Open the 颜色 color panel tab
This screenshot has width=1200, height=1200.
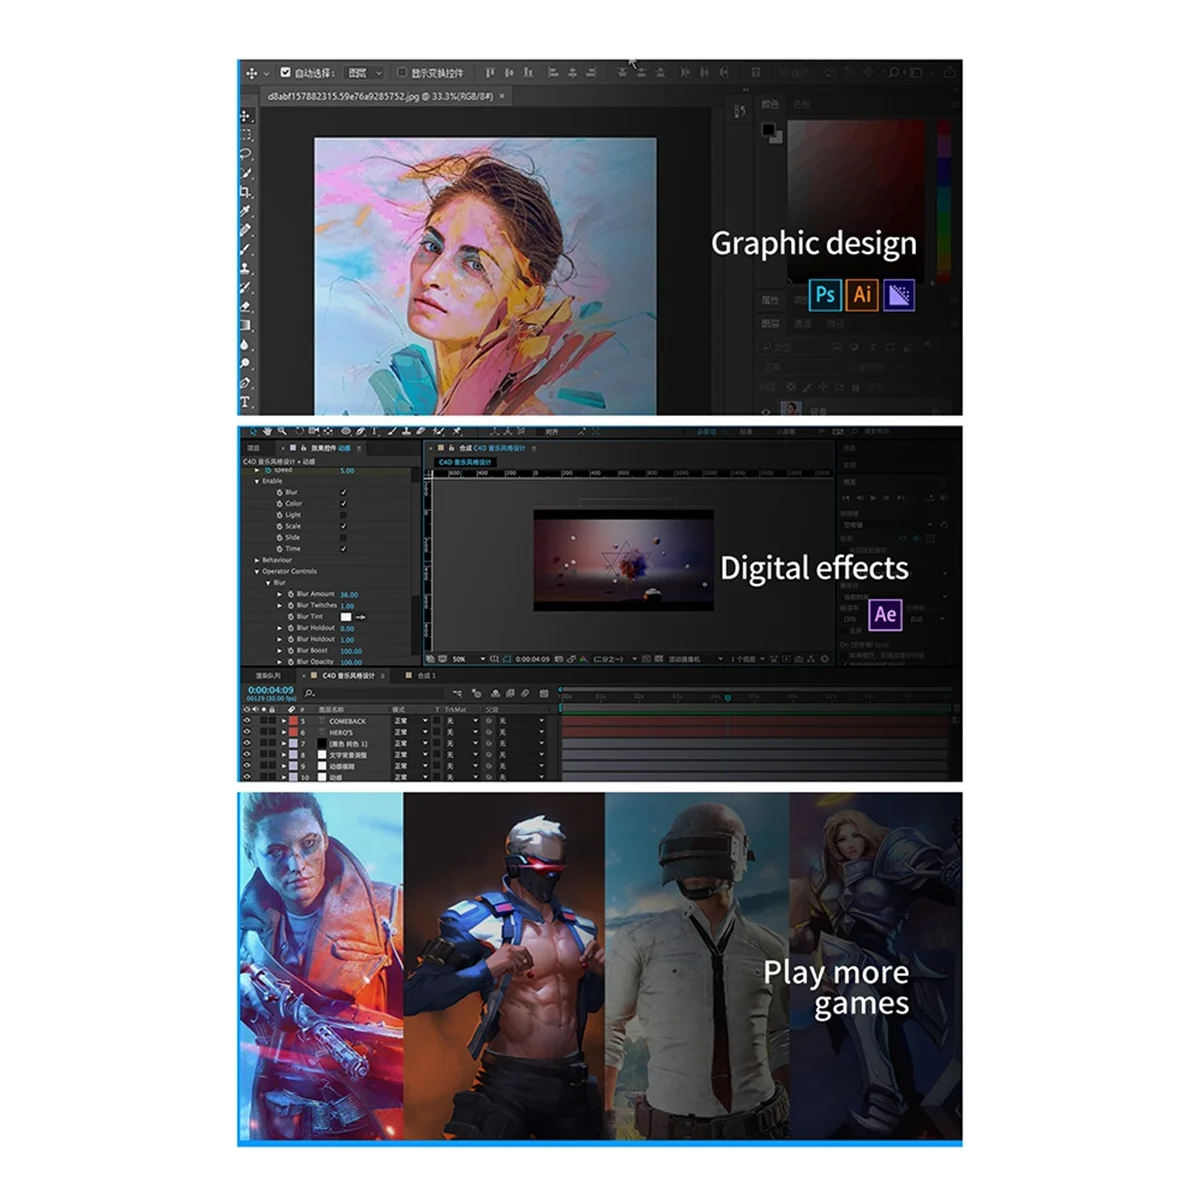coord(770,104)
